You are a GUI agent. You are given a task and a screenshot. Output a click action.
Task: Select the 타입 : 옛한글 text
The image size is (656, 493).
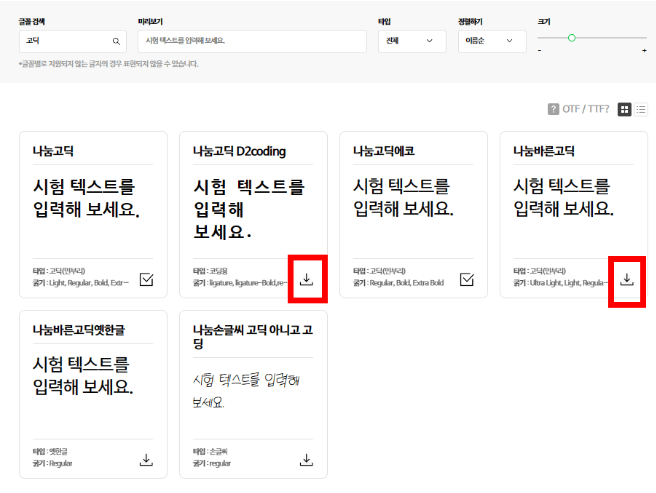tap(50, 452)
